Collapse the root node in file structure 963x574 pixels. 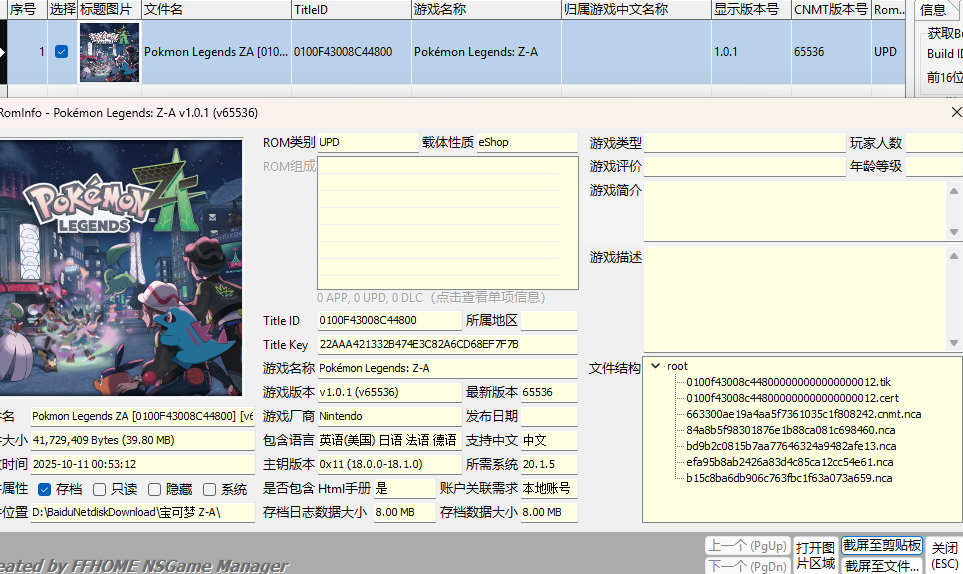point(655,366)
